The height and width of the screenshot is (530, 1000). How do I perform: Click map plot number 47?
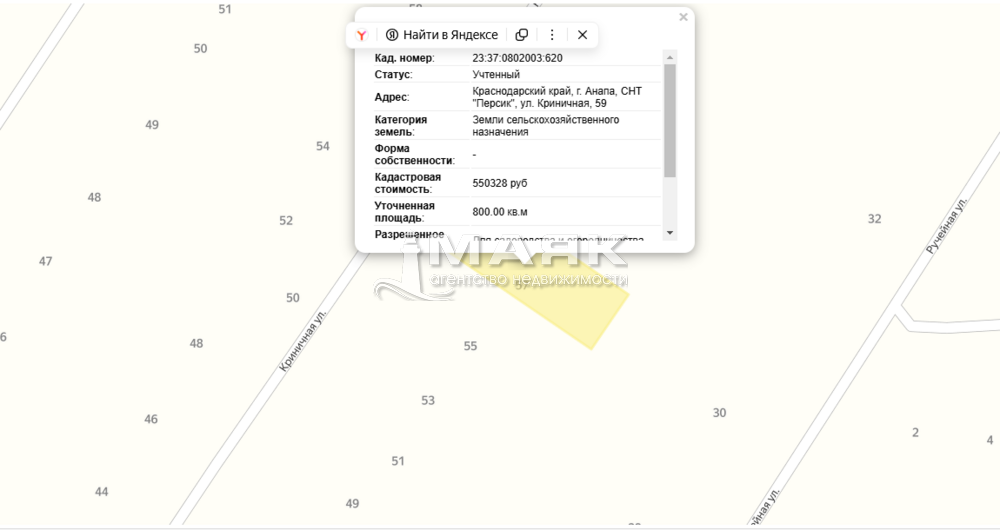45,261
